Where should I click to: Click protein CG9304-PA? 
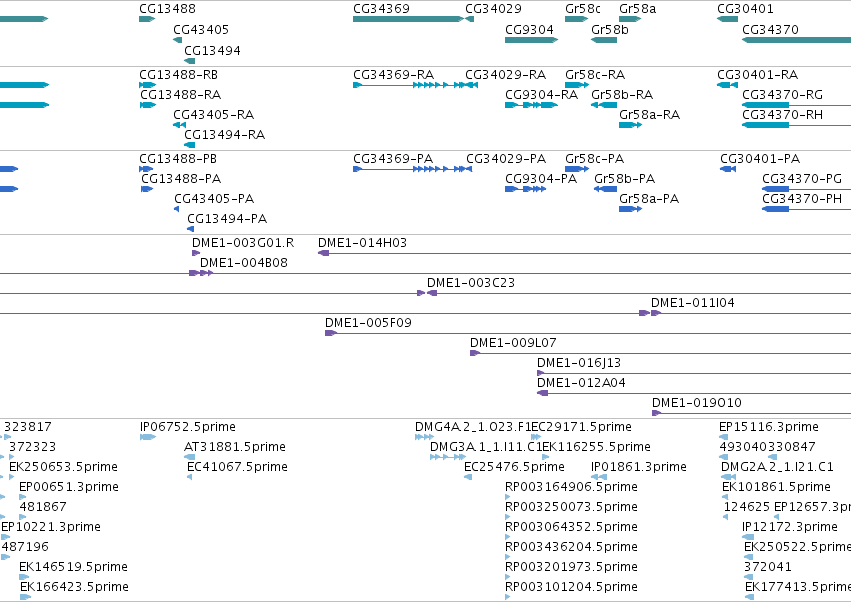(x=541, y=179)
